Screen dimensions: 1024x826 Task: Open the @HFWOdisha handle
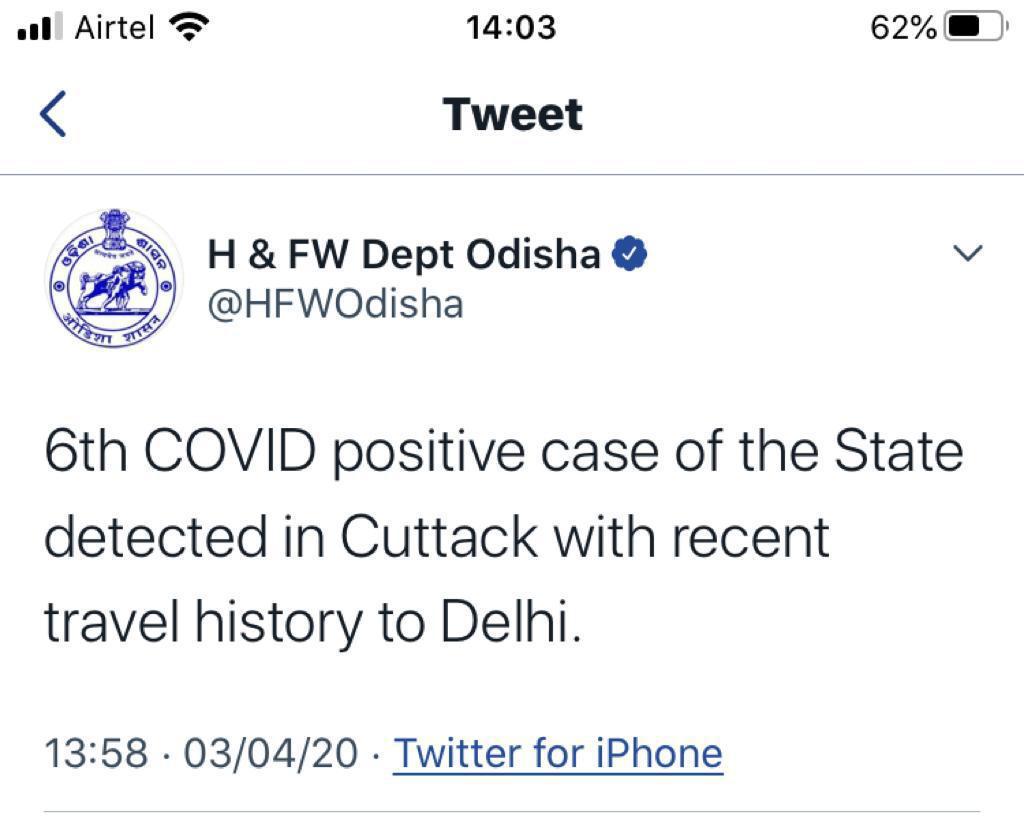336,304
